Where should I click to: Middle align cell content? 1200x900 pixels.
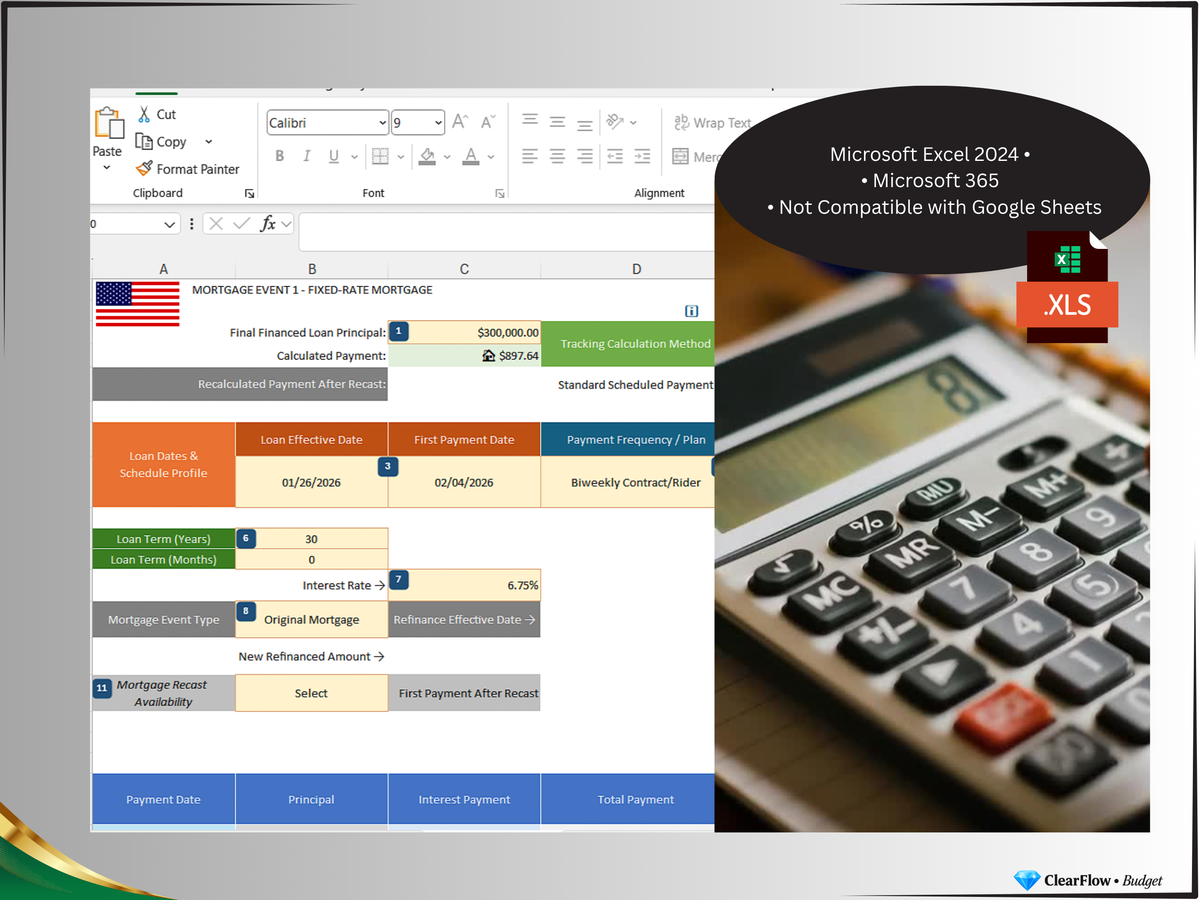point(558,122)
